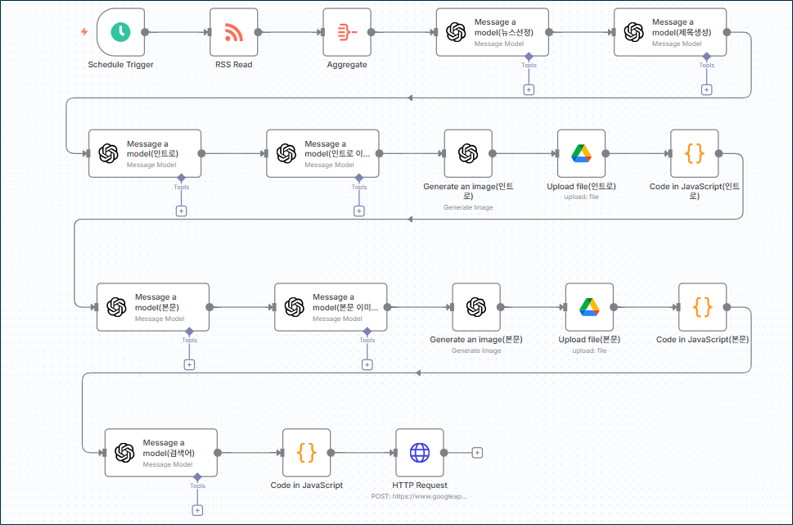The width and height of the screenshot is (793, 525).
Task: Select Code in JavaScript(인트로) node
Action: tap(694, 153)
